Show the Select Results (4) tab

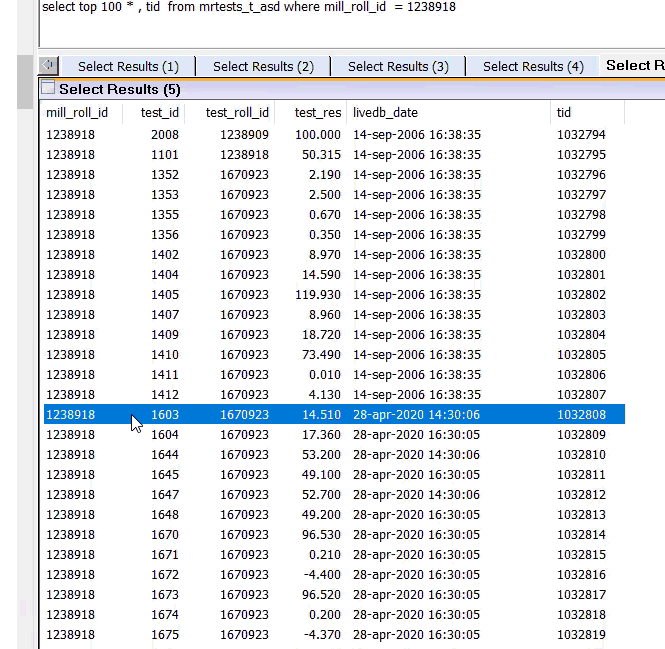click(533, 66)
